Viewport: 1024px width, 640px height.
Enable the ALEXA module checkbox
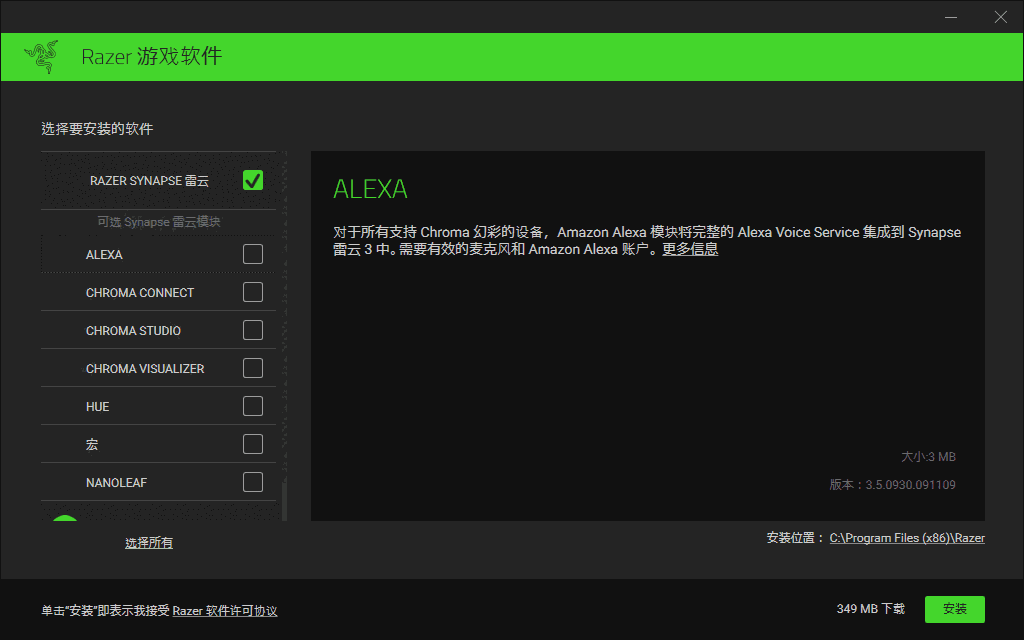253,254
